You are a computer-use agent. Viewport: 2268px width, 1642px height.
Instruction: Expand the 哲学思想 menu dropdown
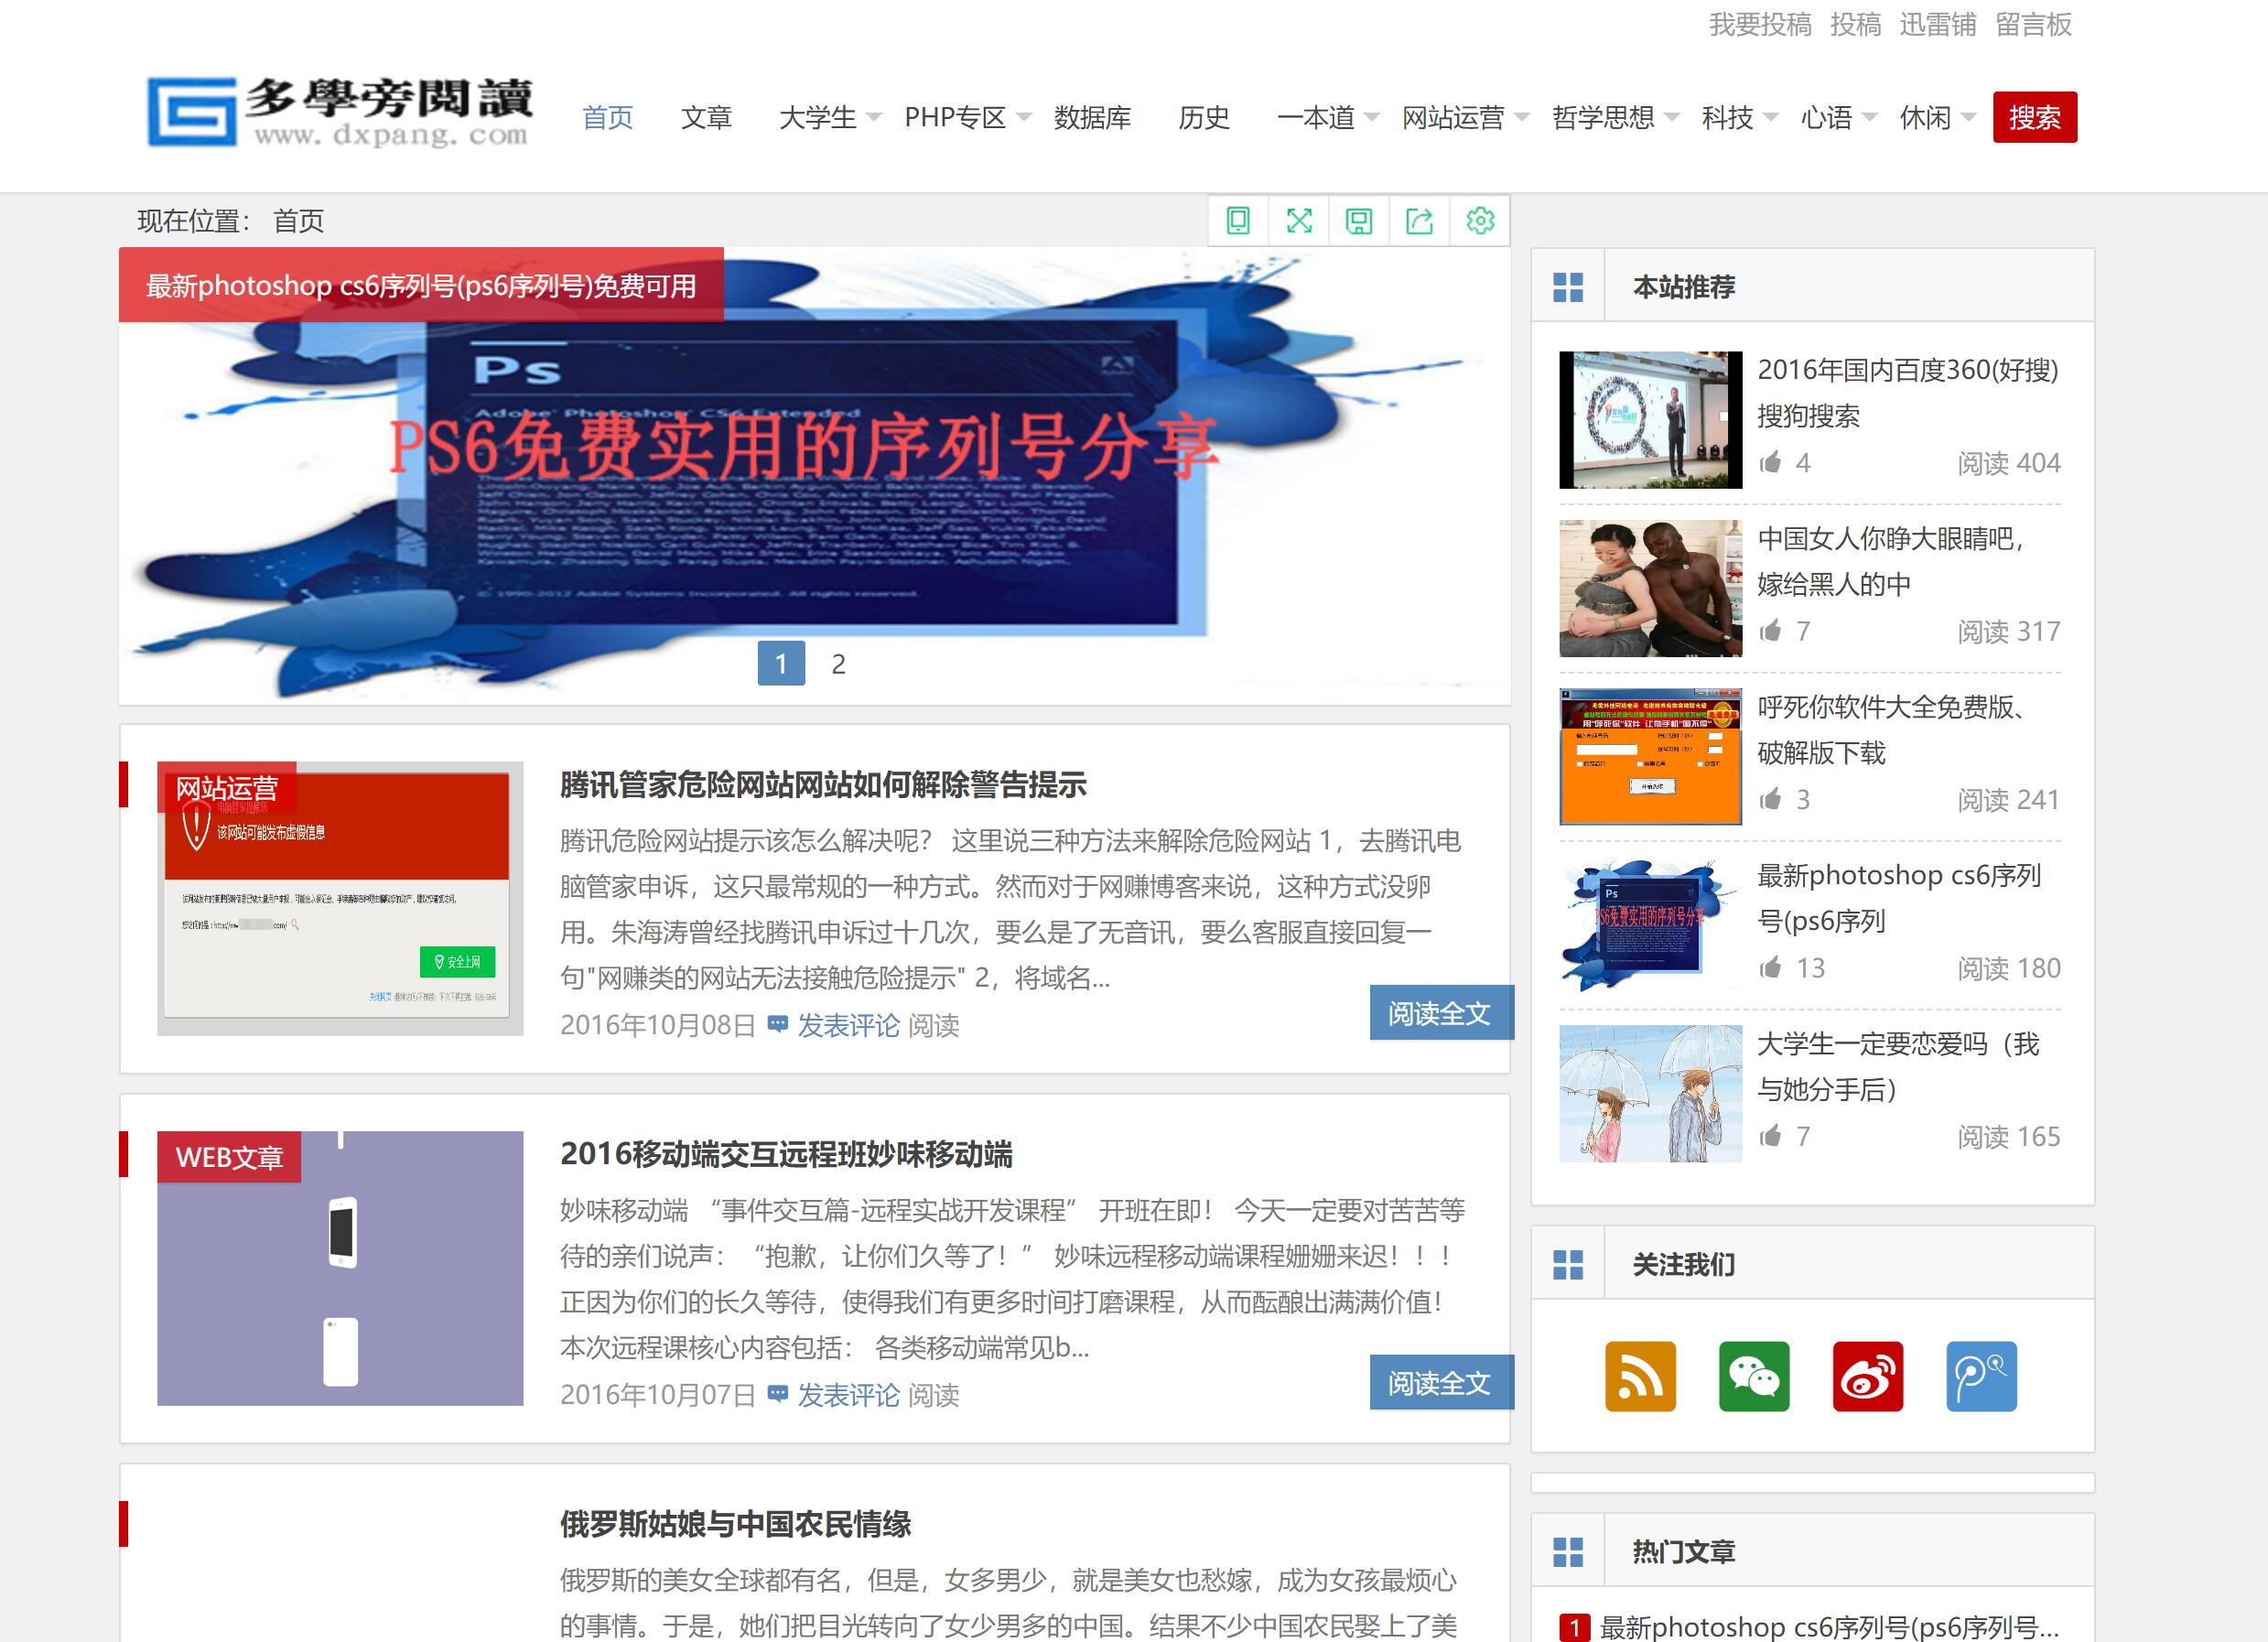pyautogui.click(x=1672, y=118)
